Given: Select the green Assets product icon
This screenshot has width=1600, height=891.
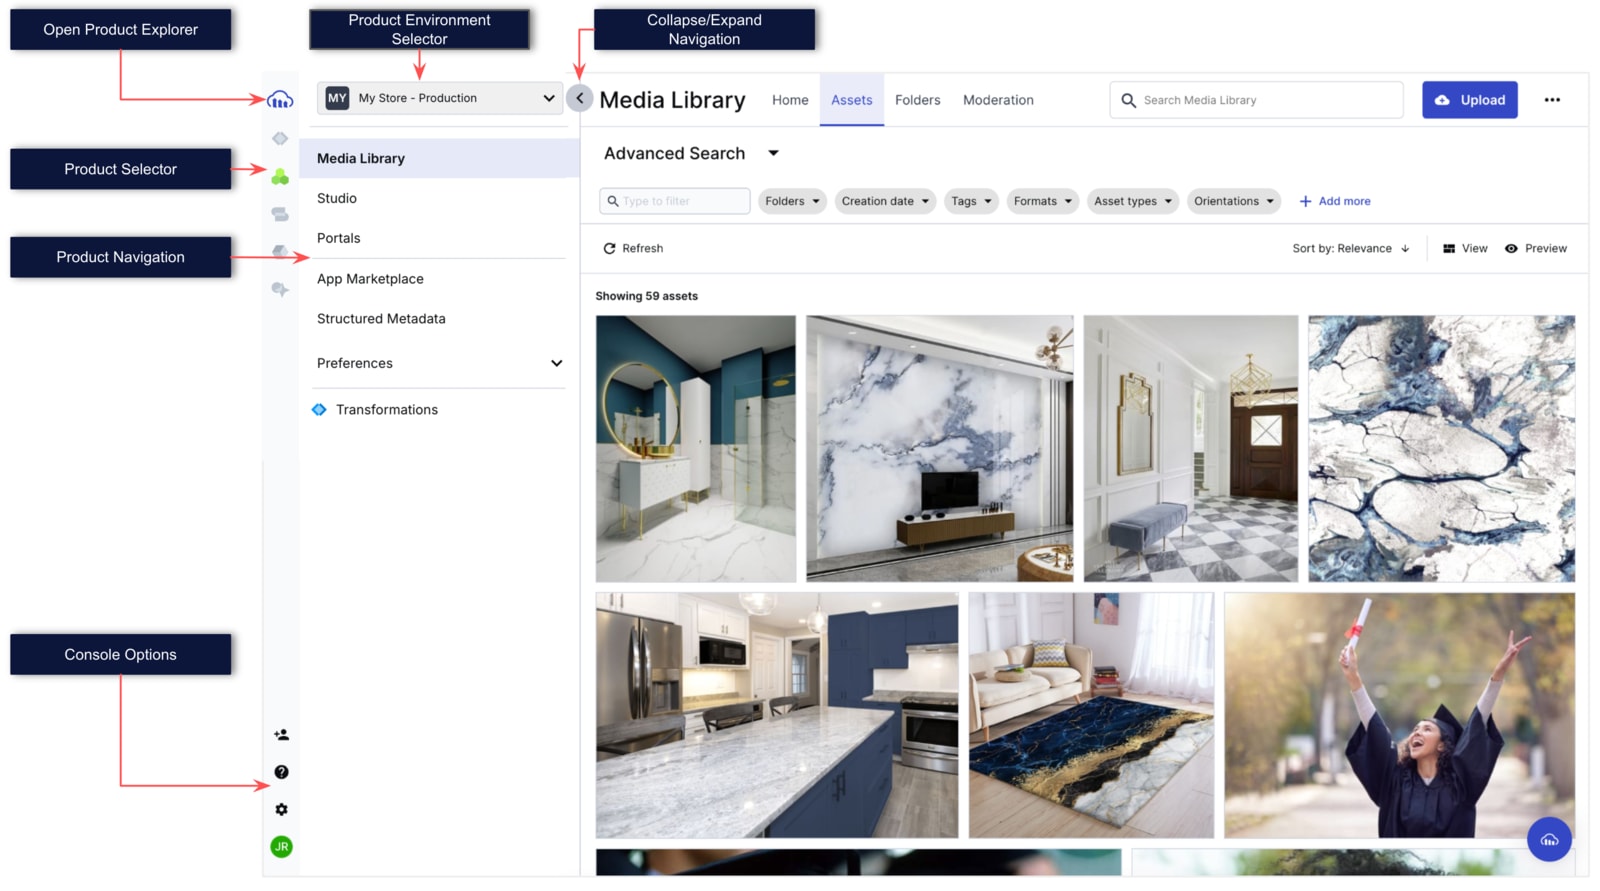Looking at the screenshot, I should click(x=280, y=177).
